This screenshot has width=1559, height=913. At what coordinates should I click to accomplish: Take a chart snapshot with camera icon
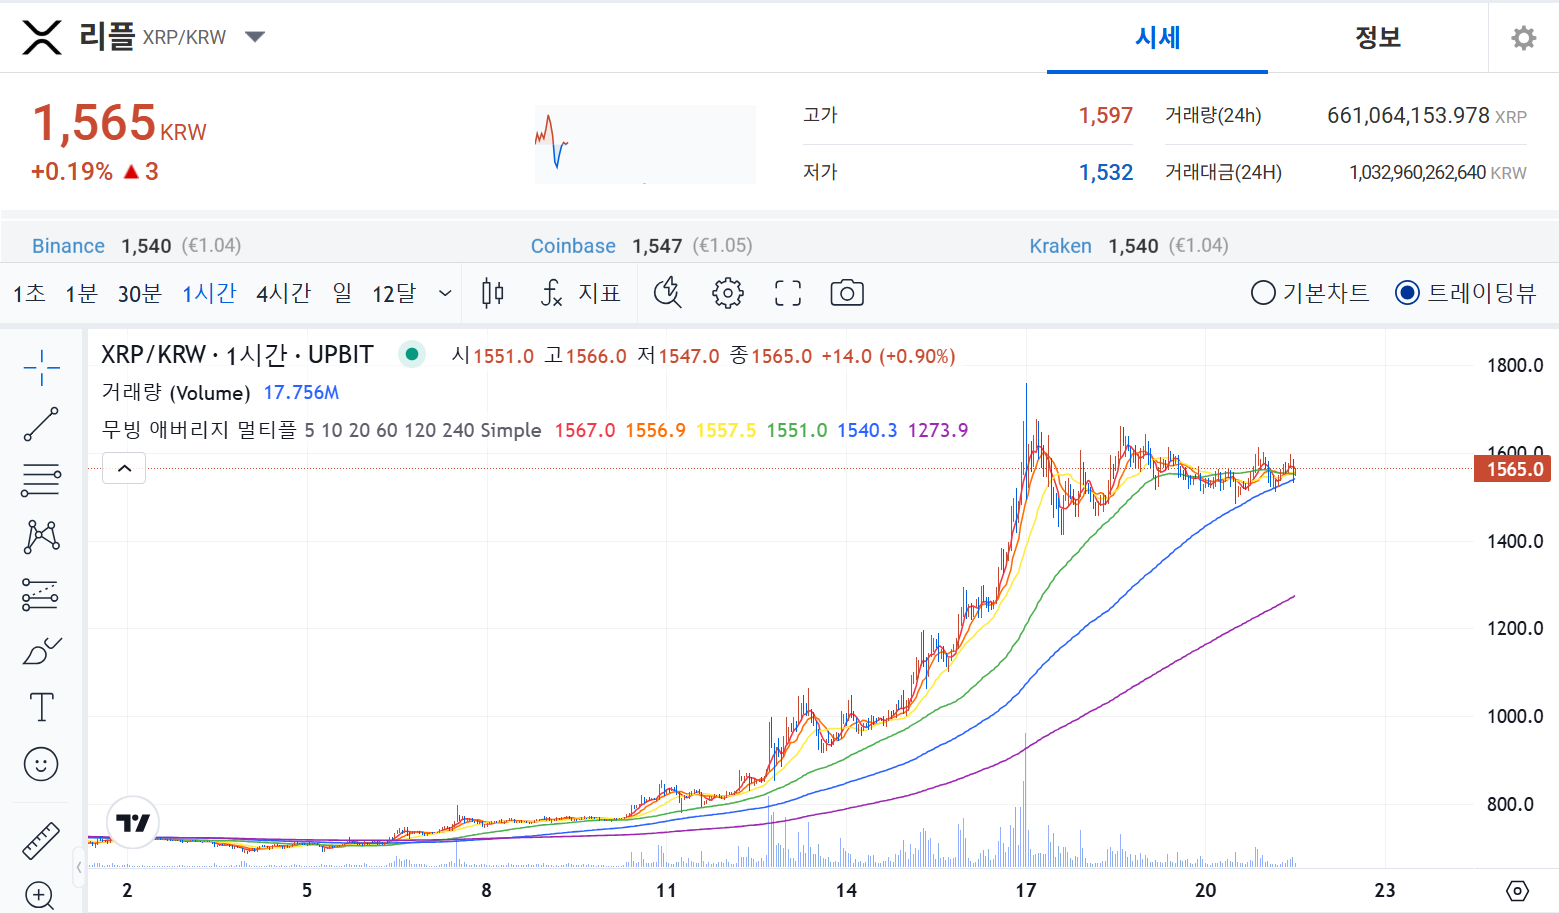[x=847, y=293]
